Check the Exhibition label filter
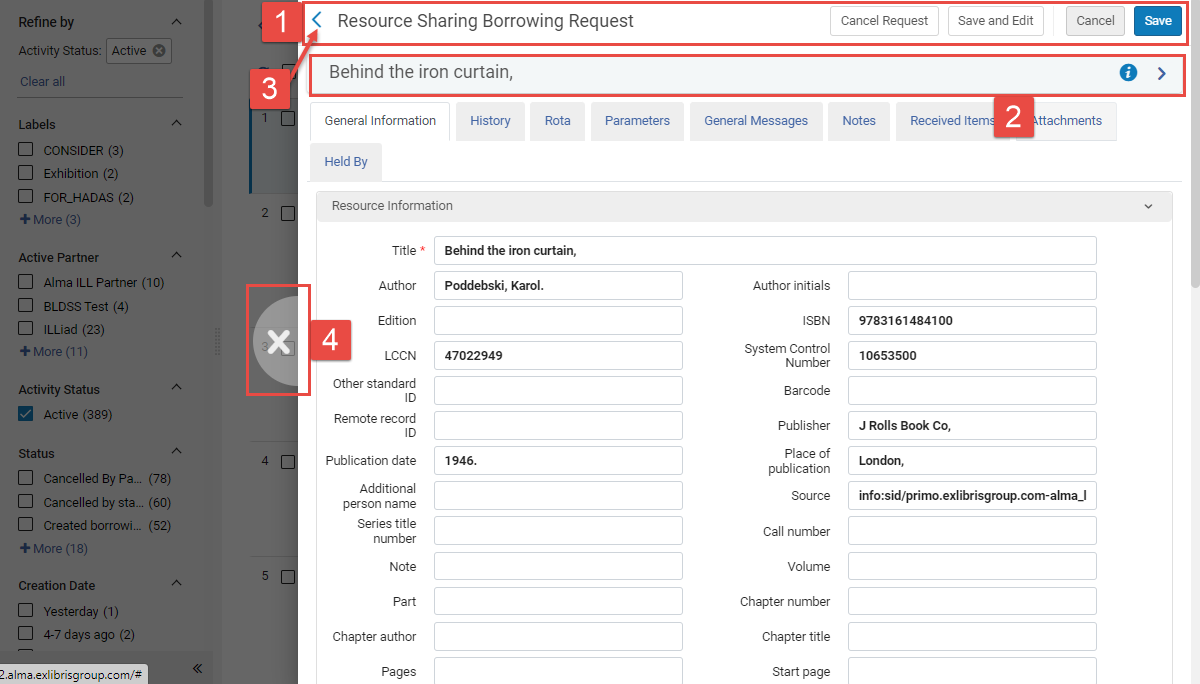The image size is (1200, 684). (26, 173)
